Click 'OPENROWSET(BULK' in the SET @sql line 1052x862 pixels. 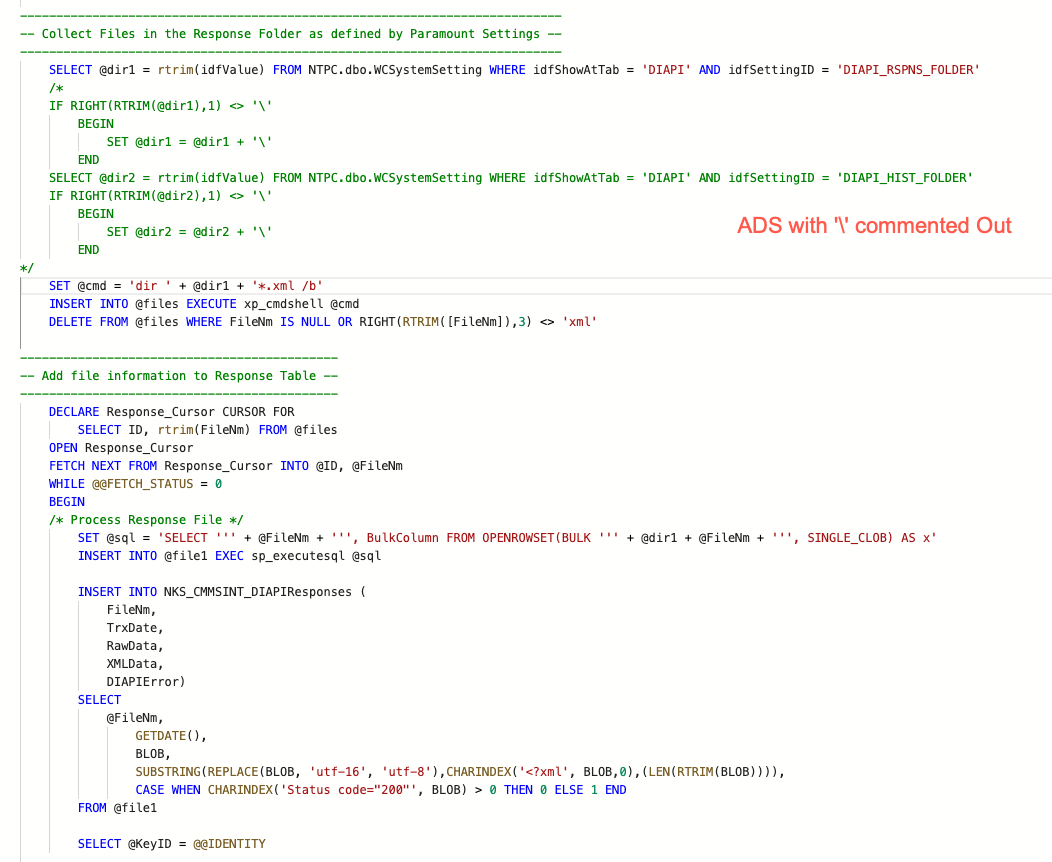[536, 538]
